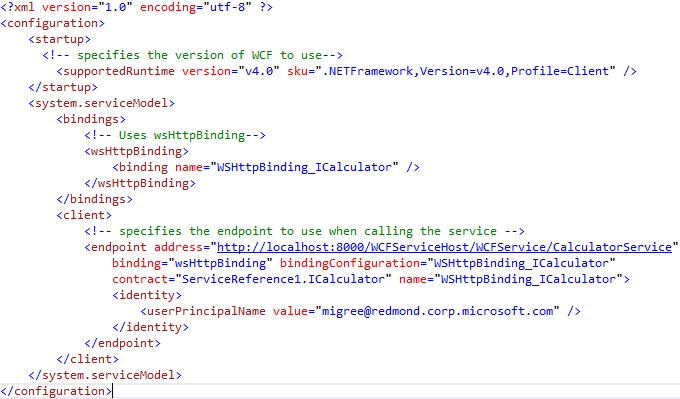Viewport: 680px width, 399px height.
Task: Click contract value ServiceReference1.ICalculator
Action: click(x=283, y=279)
